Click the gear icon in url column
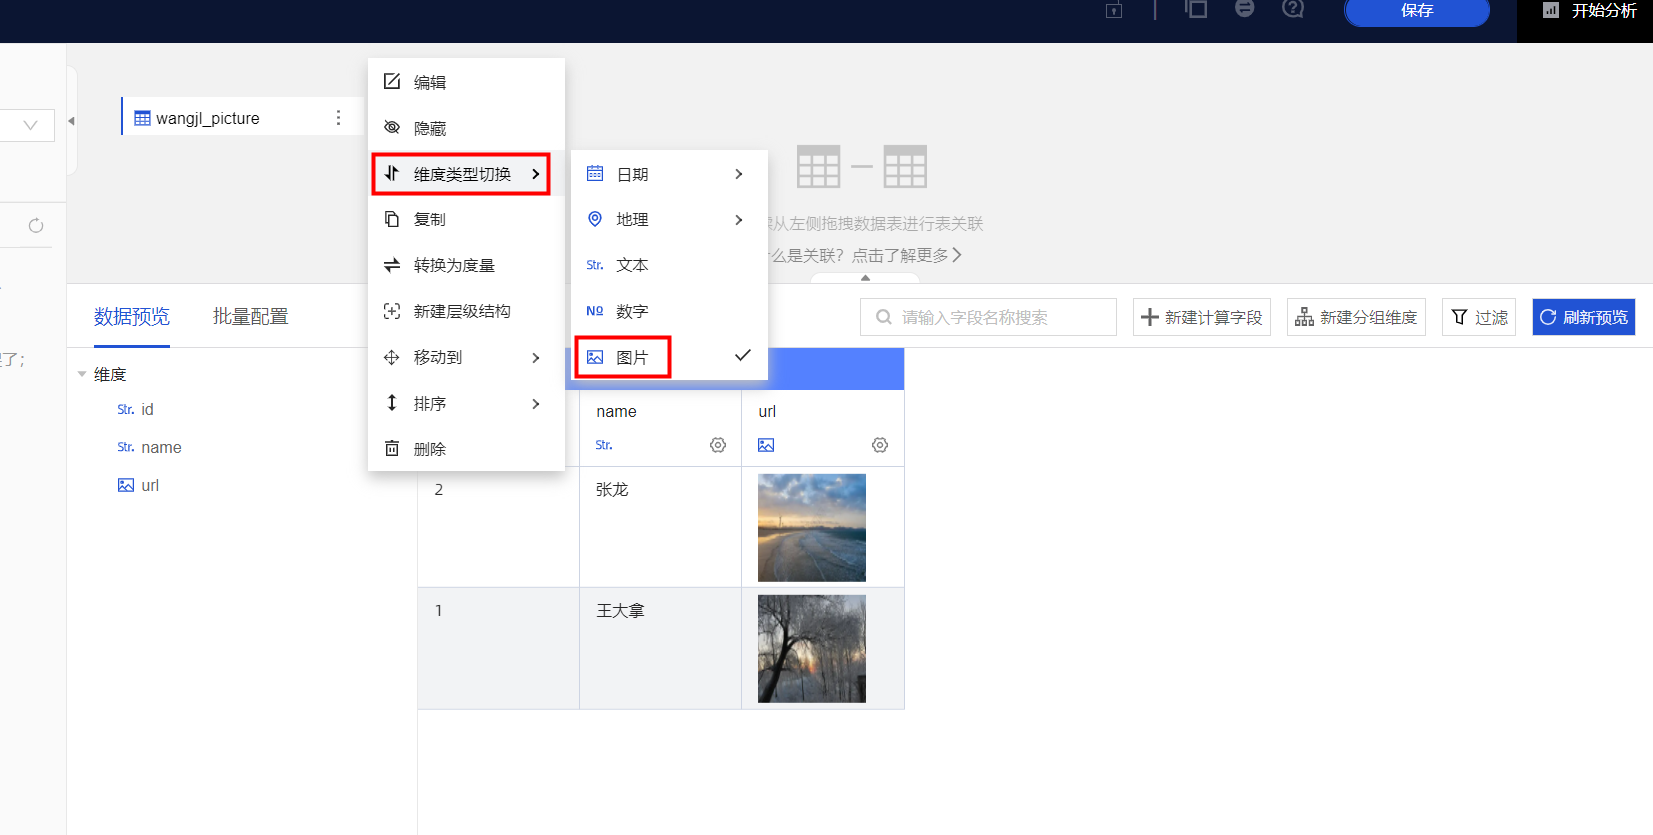 click(879, 445)
